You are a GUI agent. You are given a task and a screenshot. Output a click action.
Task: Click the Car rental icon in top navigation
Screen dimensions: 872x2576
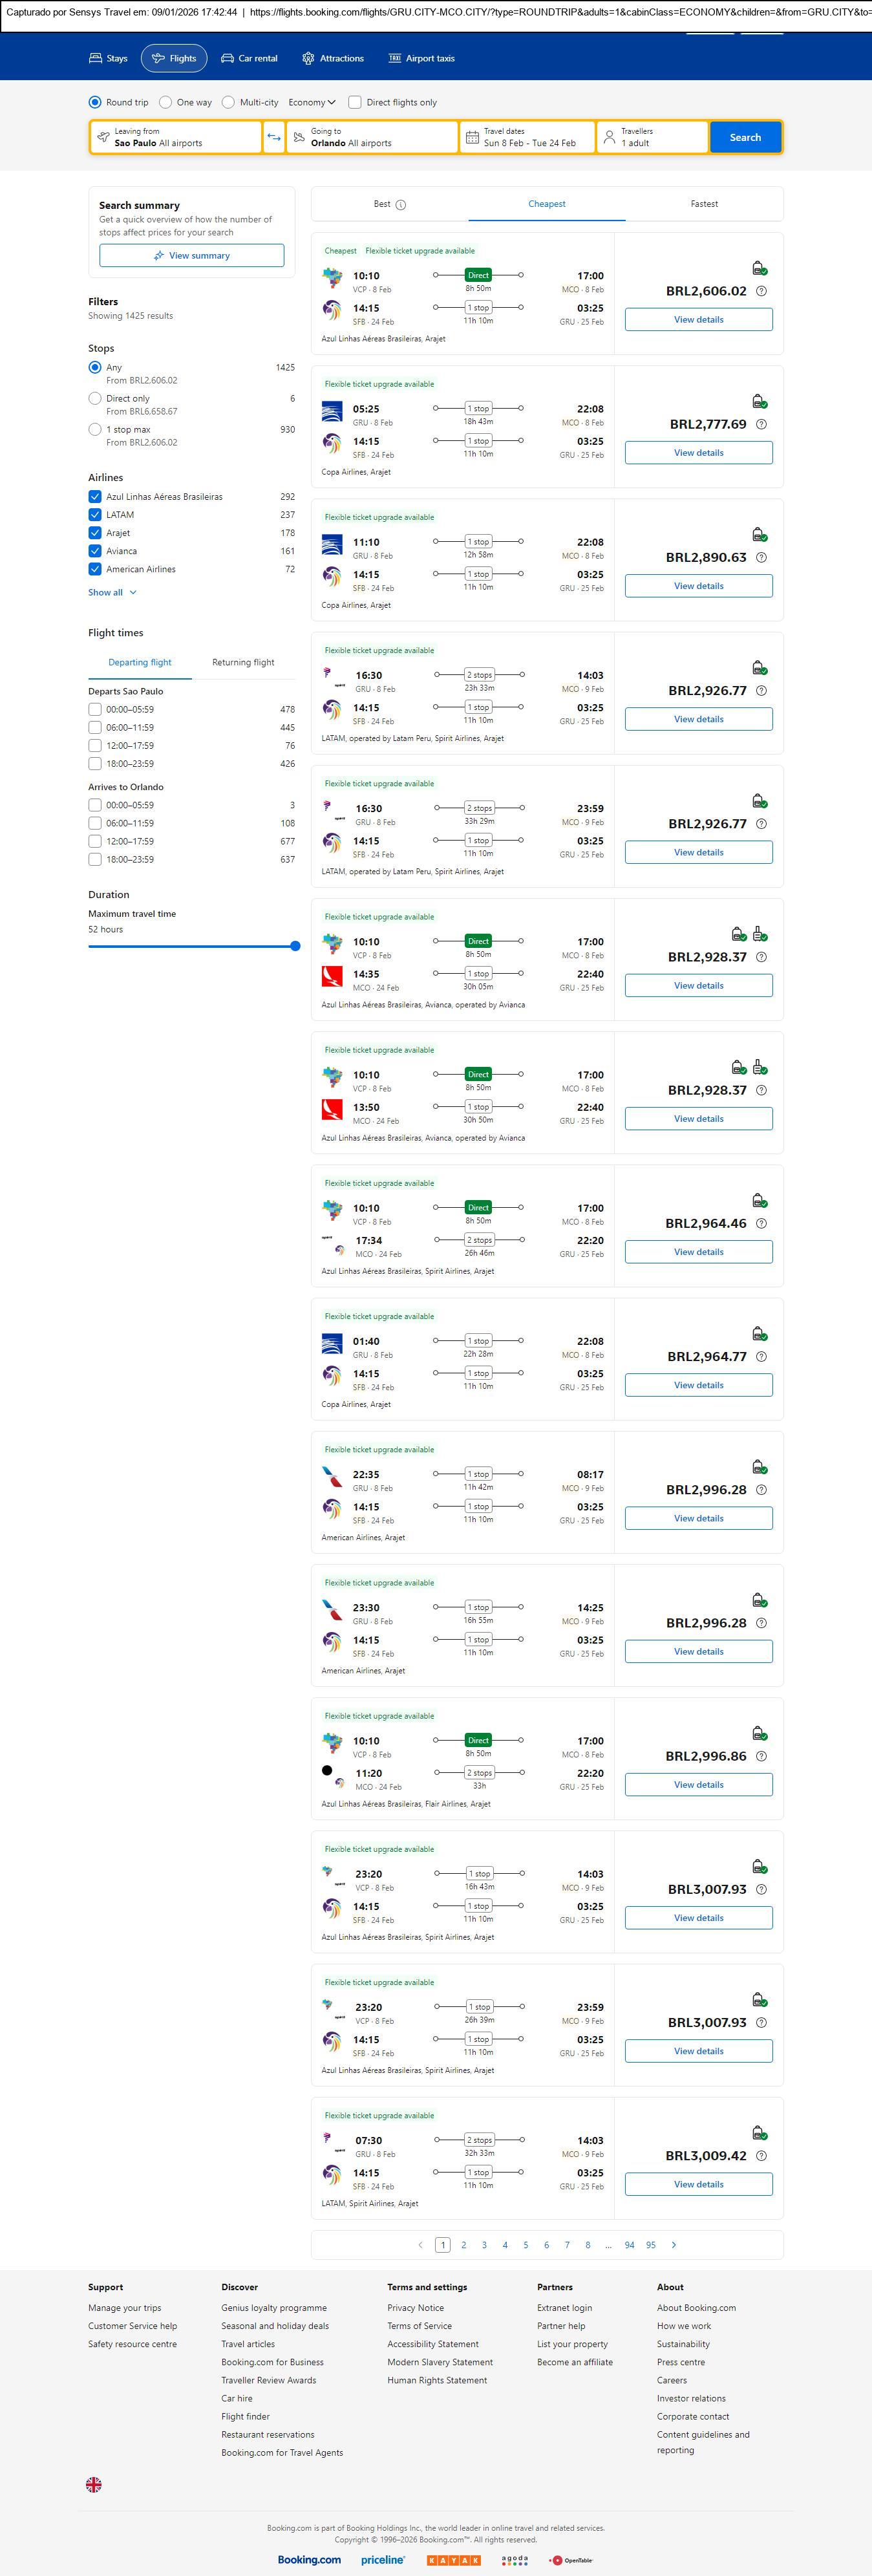tap(228, 59)
